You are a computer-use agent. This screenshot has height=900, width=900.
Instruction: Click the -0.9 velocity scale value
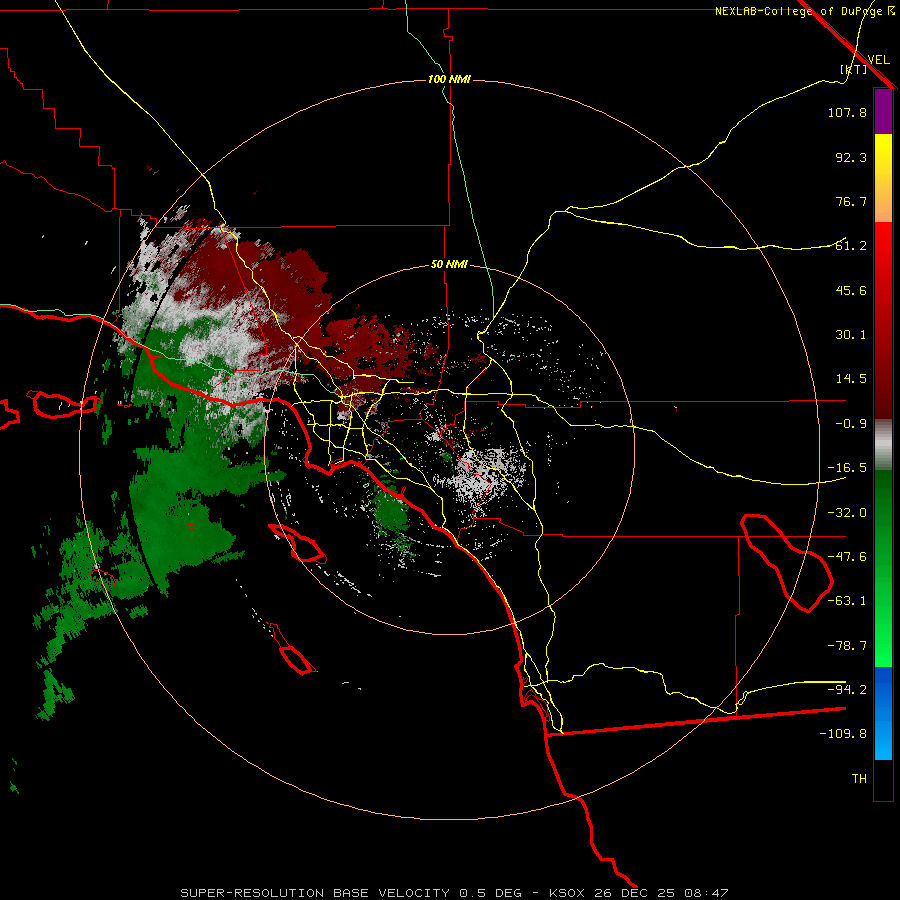pos(851,424)
